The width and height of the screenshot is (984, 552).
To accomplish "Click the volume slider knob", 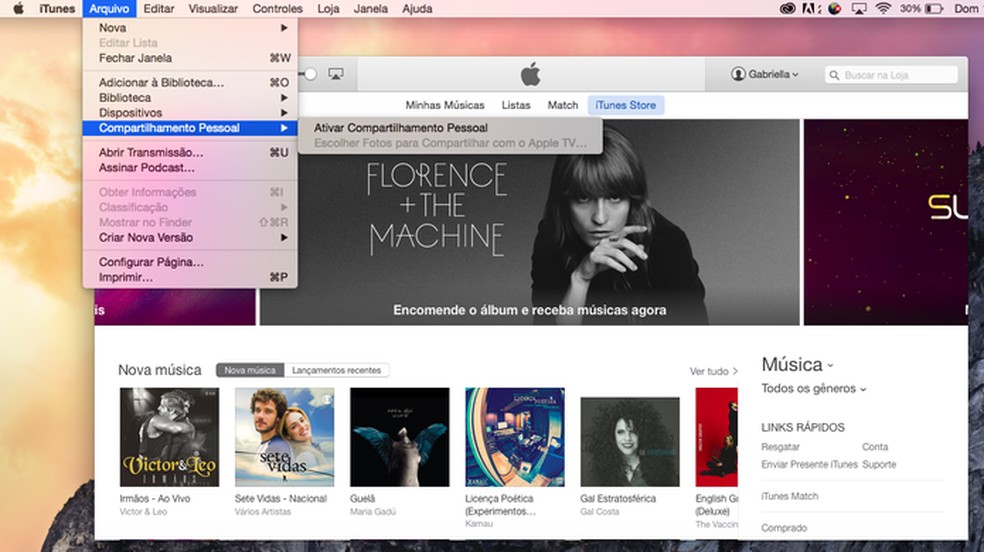I will [310, 74].
